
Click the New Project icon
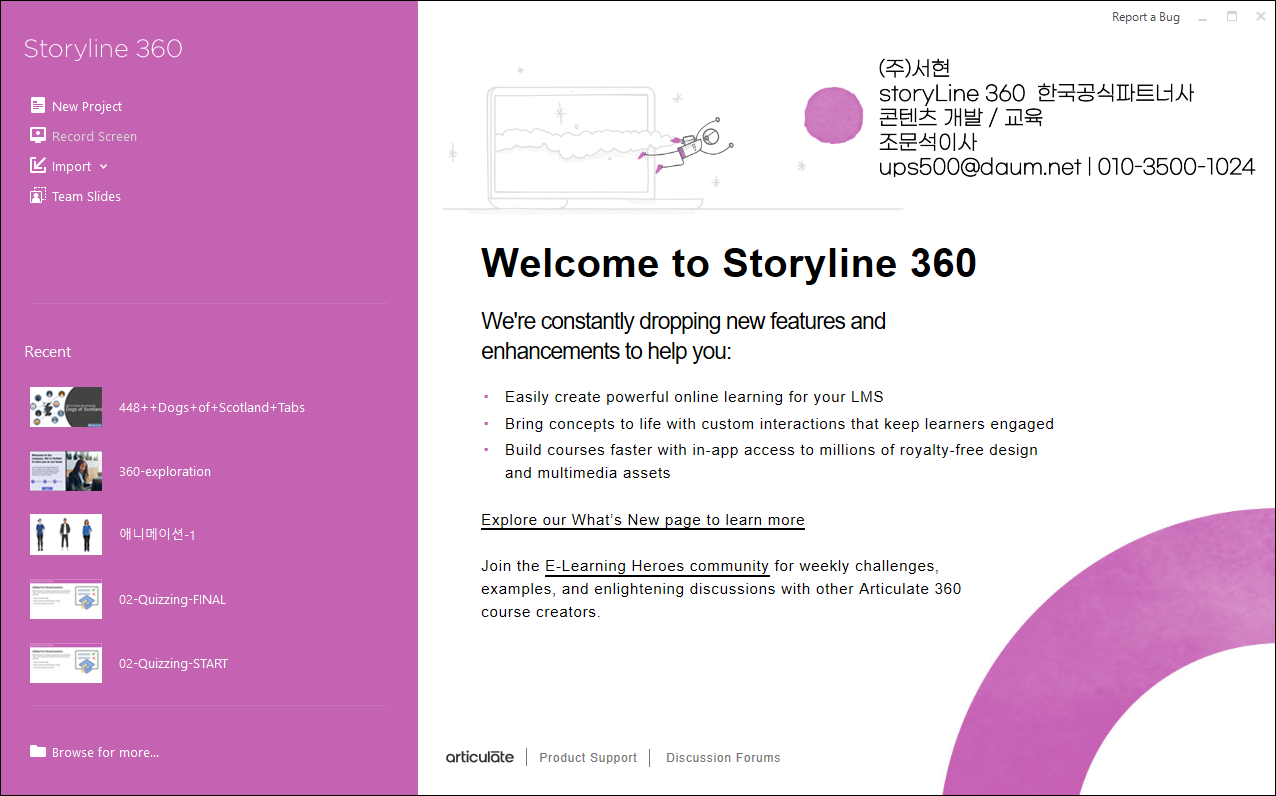(x=38, y=106)
